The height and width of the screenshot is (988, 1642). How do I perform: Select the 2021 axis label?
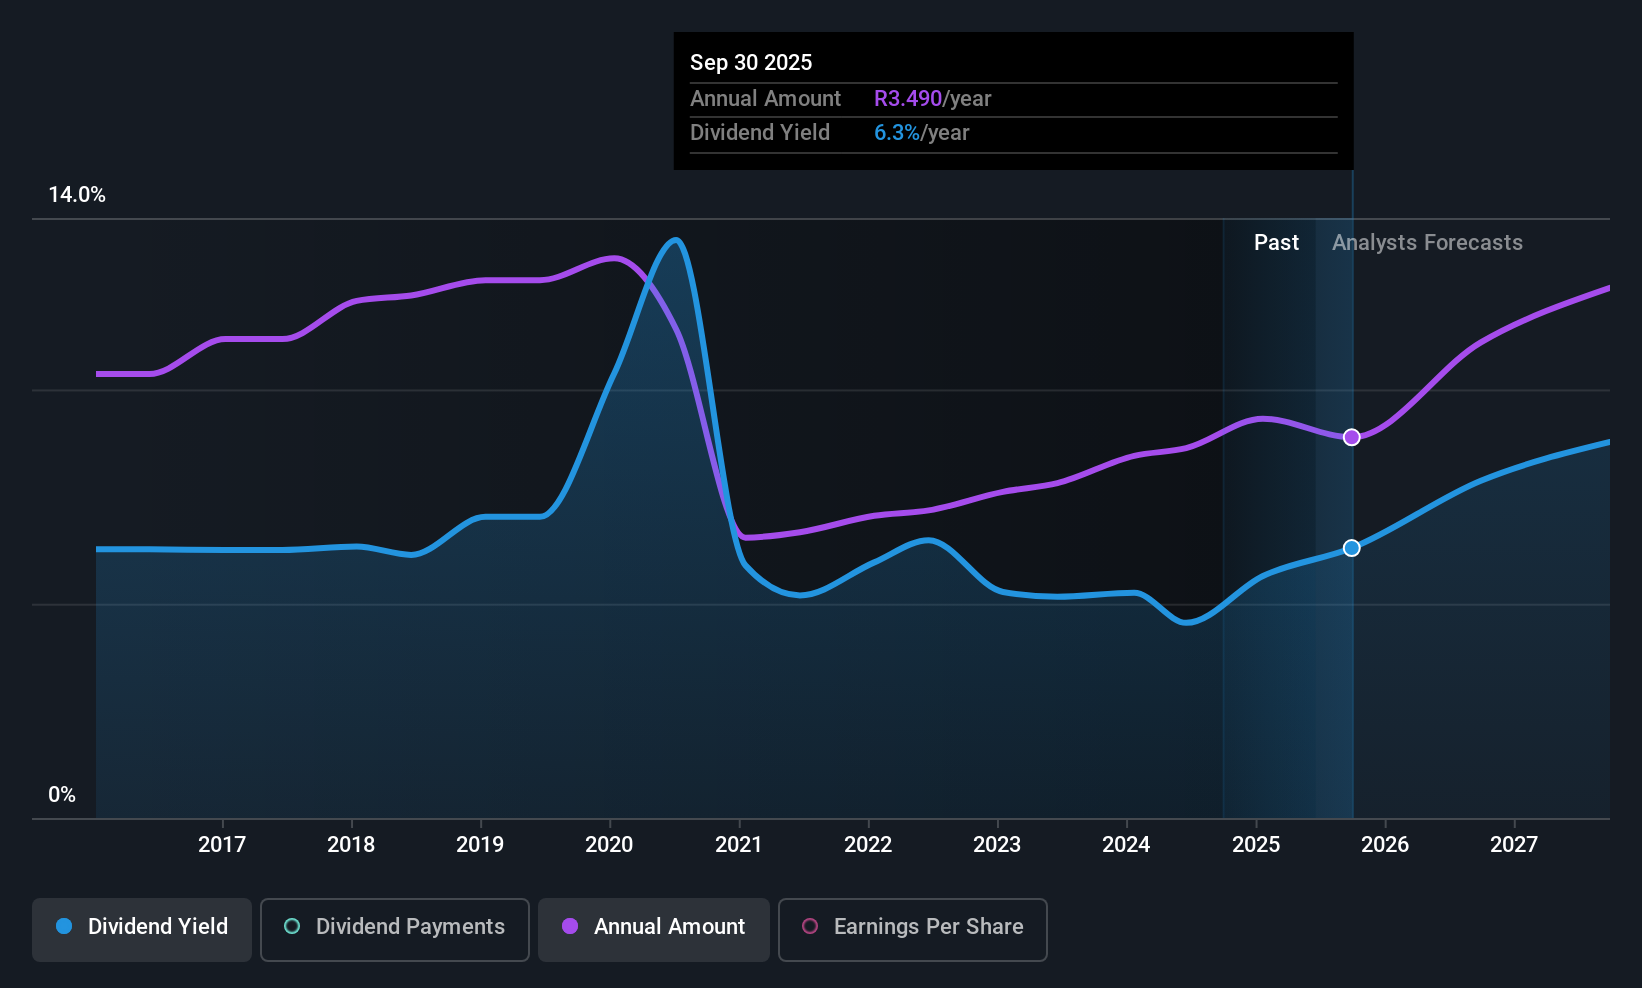click(x=739, y=845)
